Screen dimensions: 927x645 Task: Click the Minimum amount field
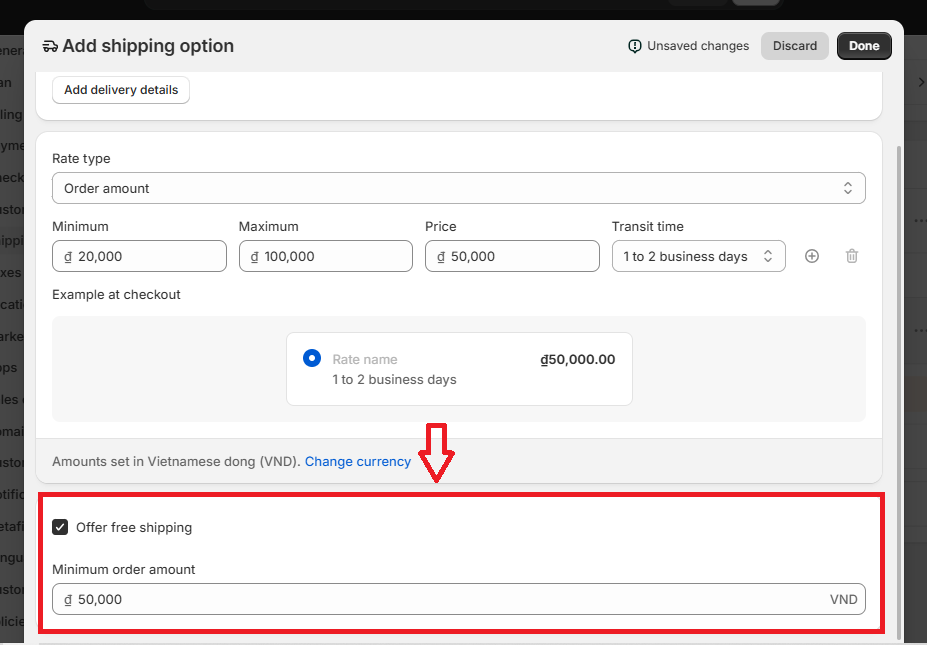139,256
